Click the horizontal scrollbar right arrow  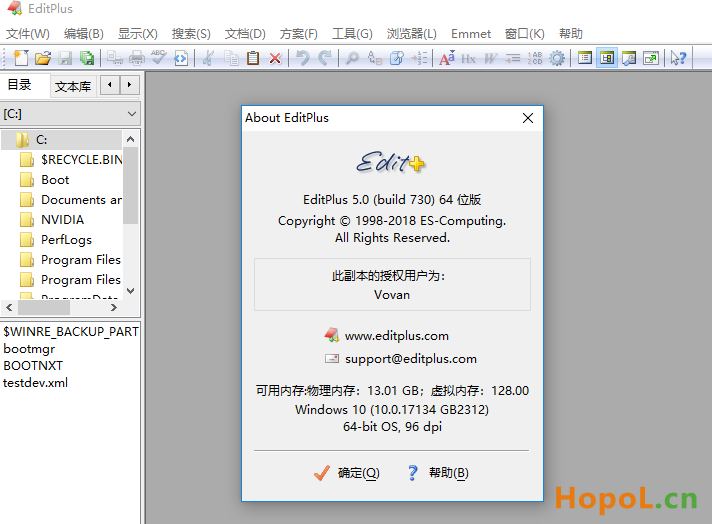click(114, 307)
